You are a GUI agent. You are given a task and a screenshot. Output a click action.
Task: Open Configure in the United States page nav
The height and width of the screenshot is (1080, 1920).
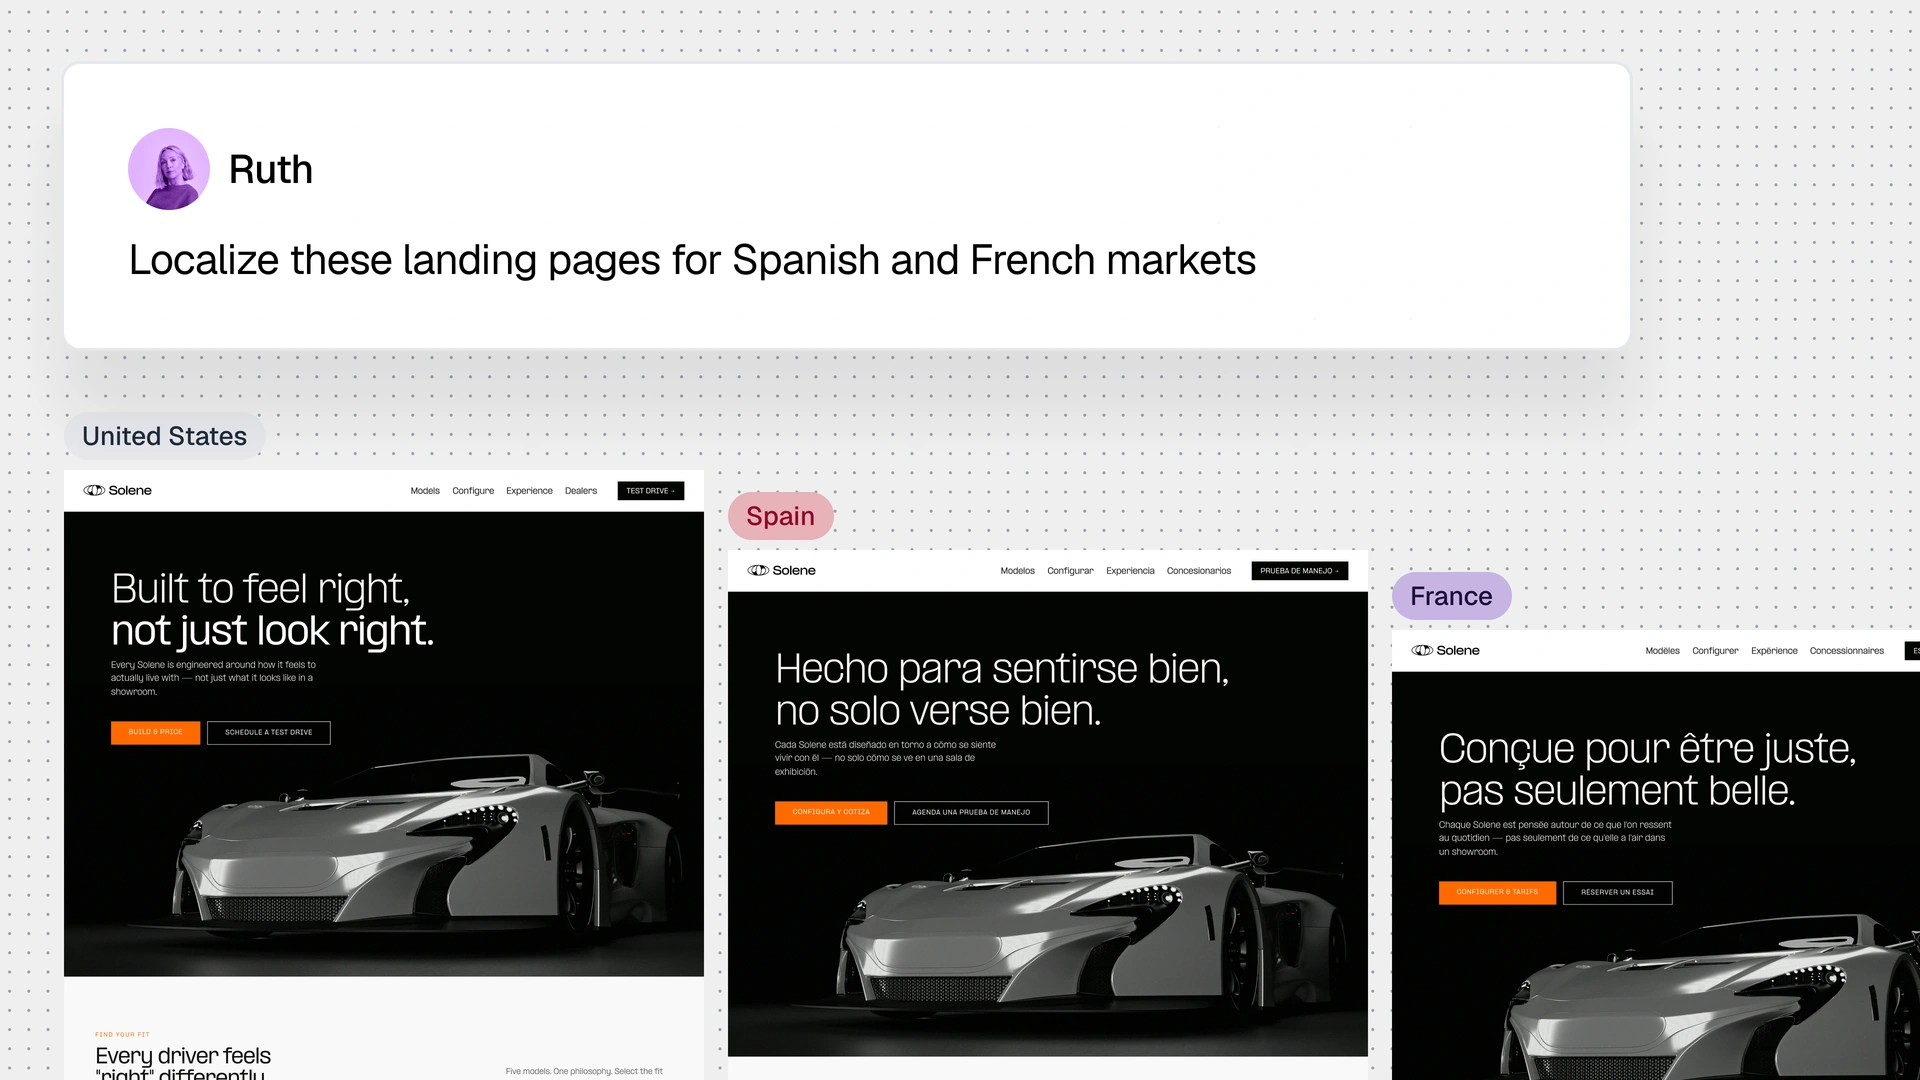tap(473, 491)
